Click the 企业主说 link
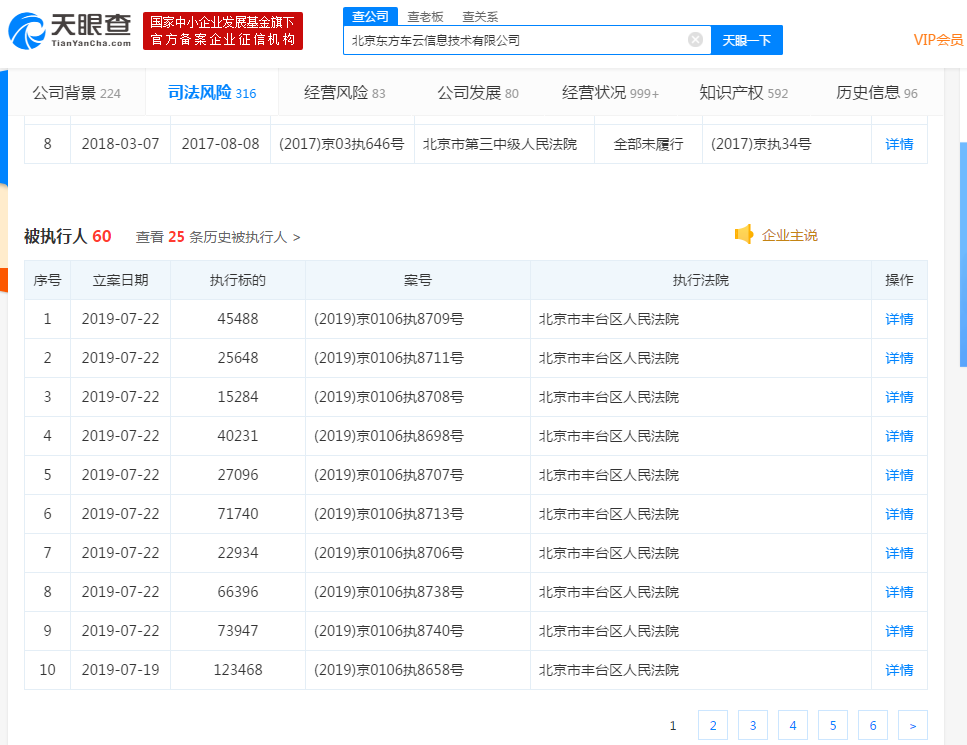Viewport: 967px width, 745px height. (789, 235)
